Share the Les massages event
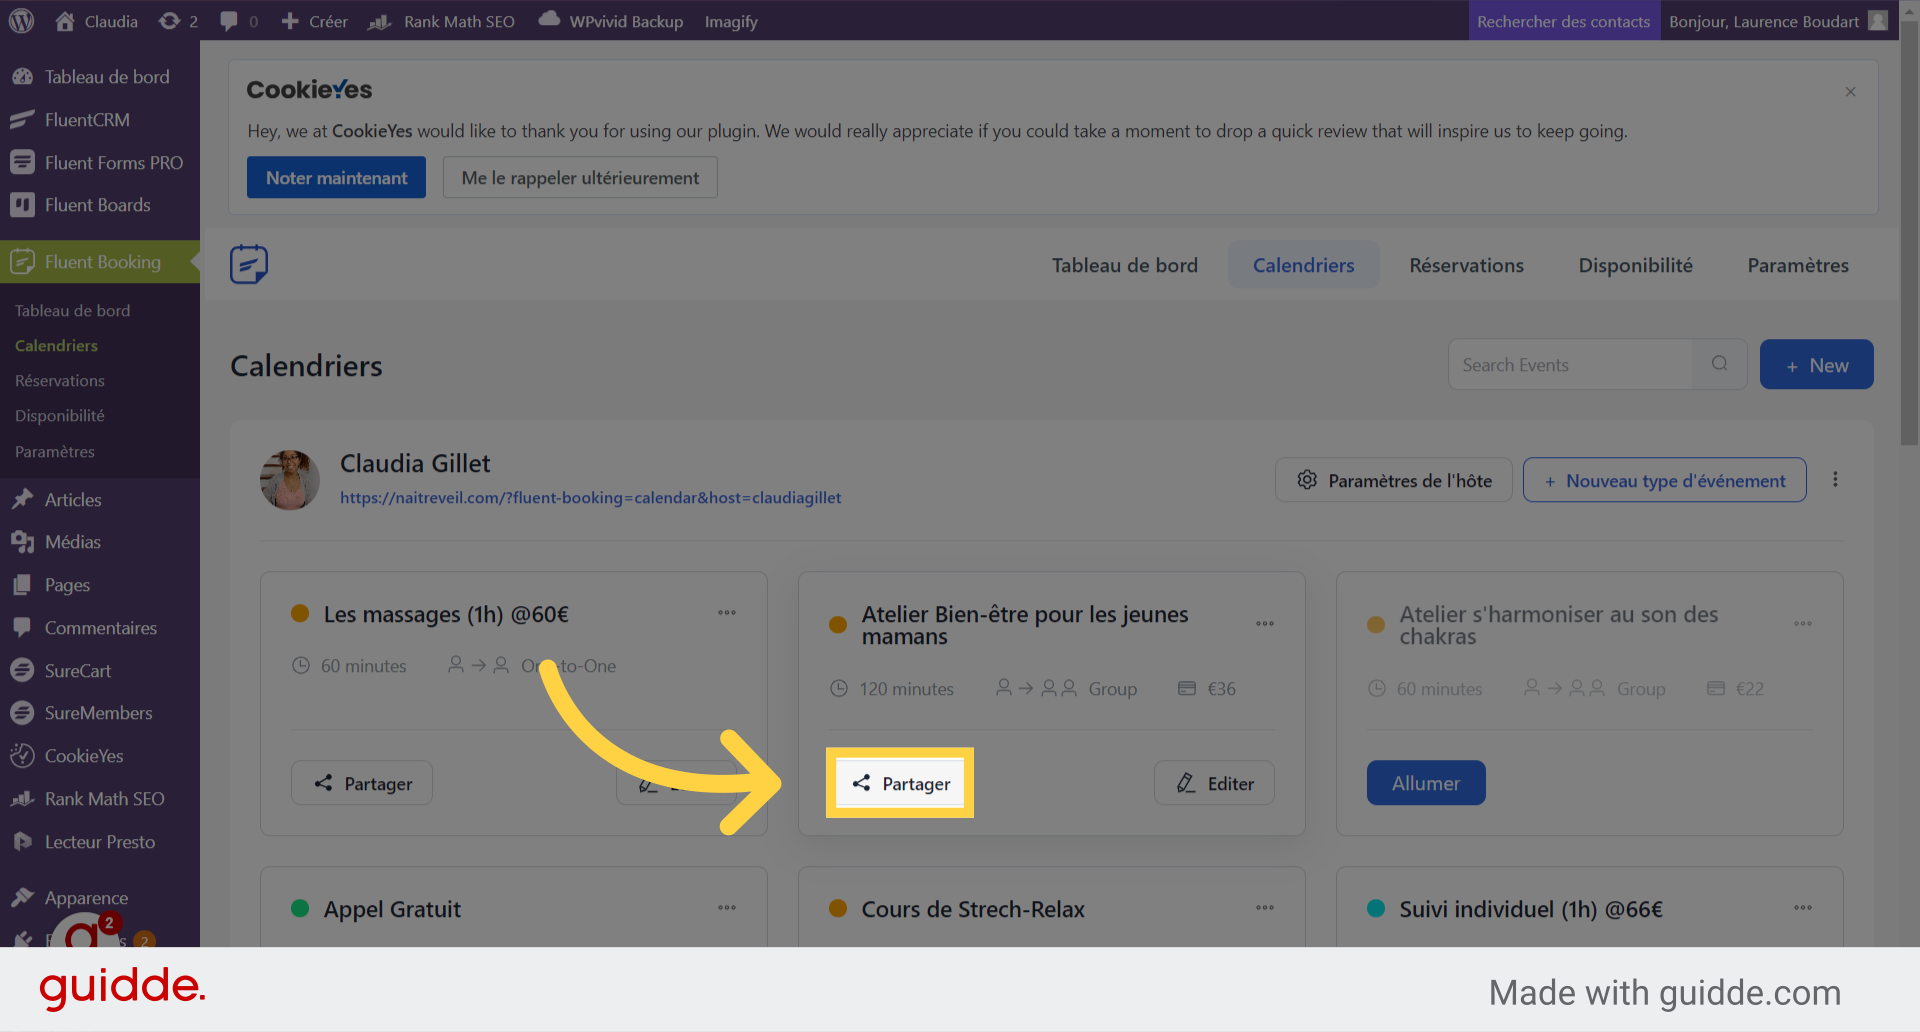 coord(362,783)
